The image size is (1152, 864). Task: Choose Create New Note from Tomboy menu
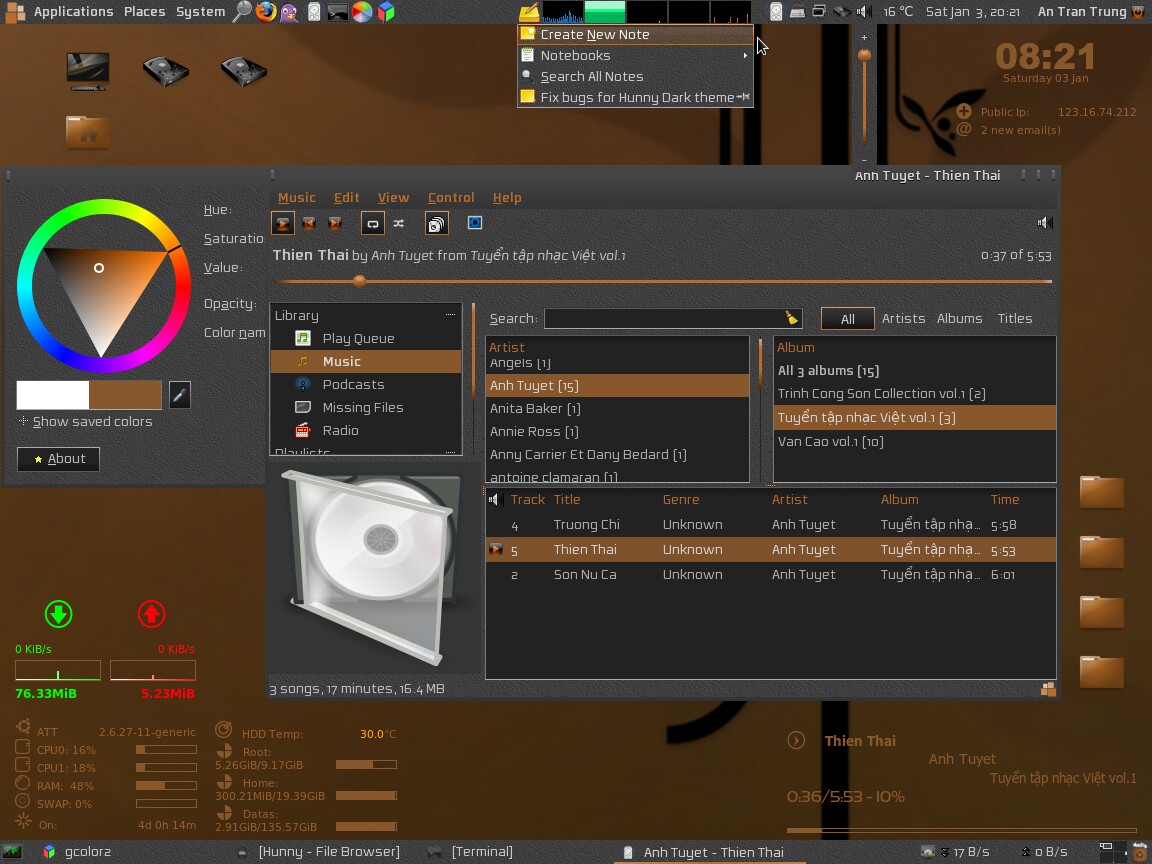636,35
